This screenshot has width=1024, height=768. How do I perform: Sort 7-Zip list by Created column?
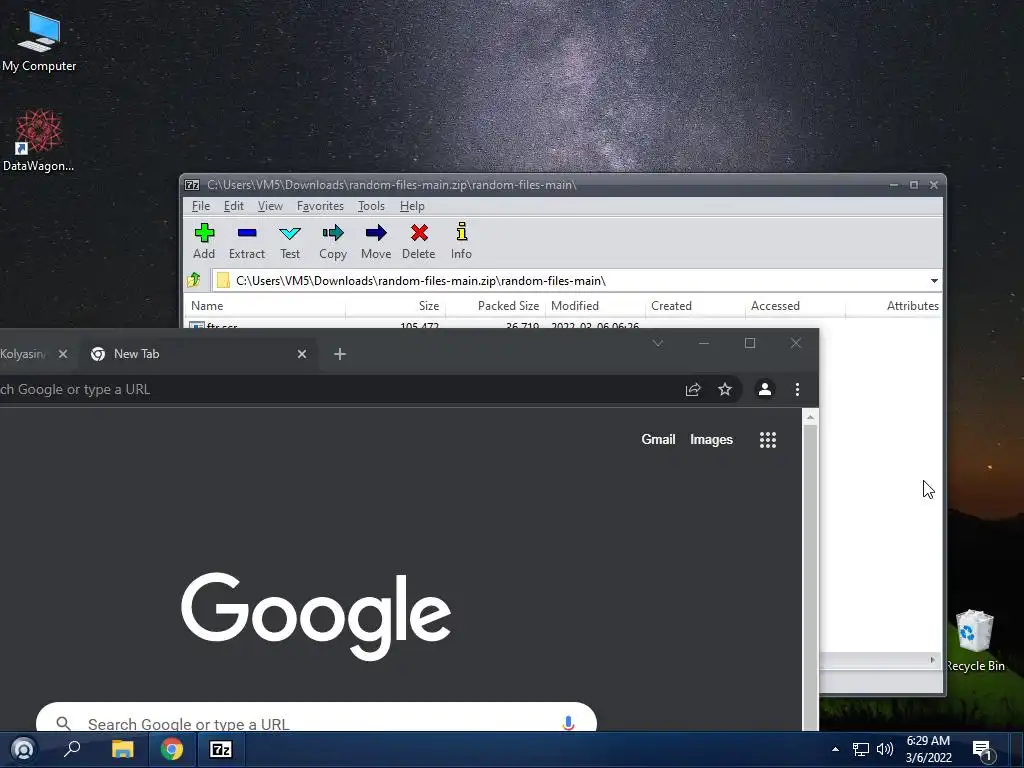(695, 306)
